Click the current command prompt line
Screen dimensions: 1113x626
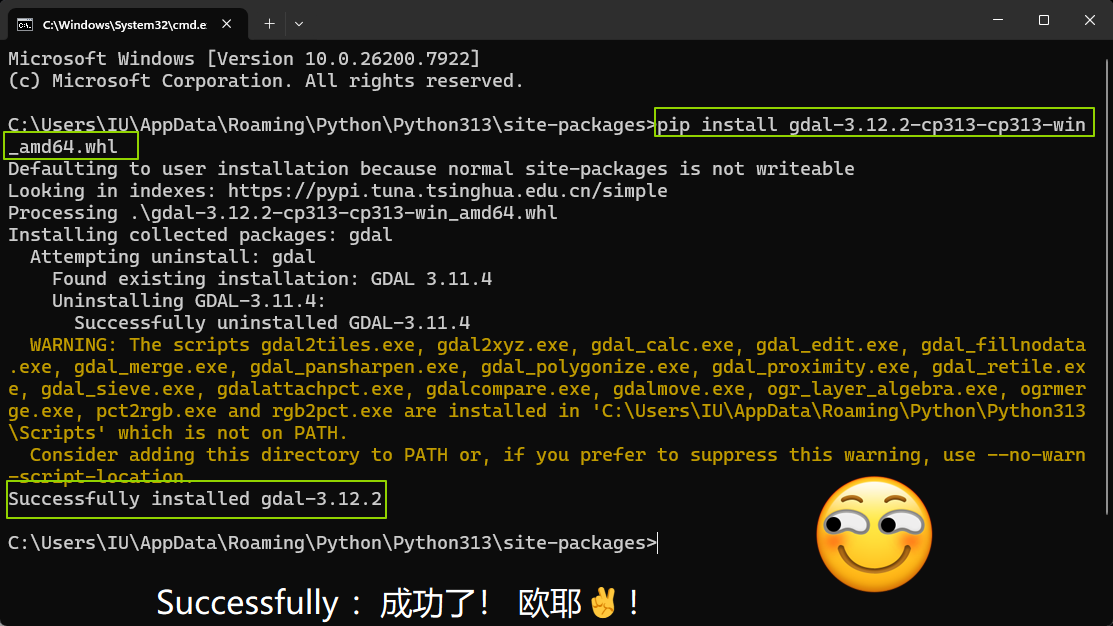click(332, 543)
